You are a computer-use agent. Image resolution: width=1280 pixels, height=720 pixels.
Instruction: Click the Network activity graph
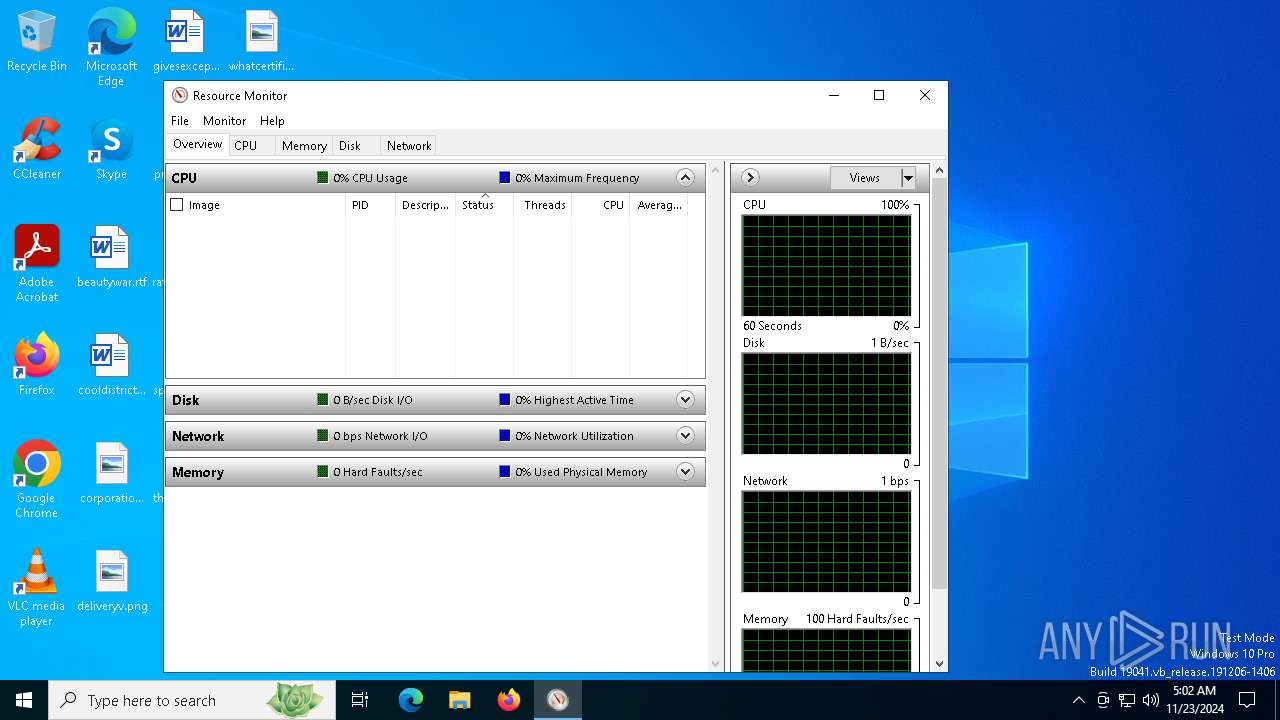(826, 541)
